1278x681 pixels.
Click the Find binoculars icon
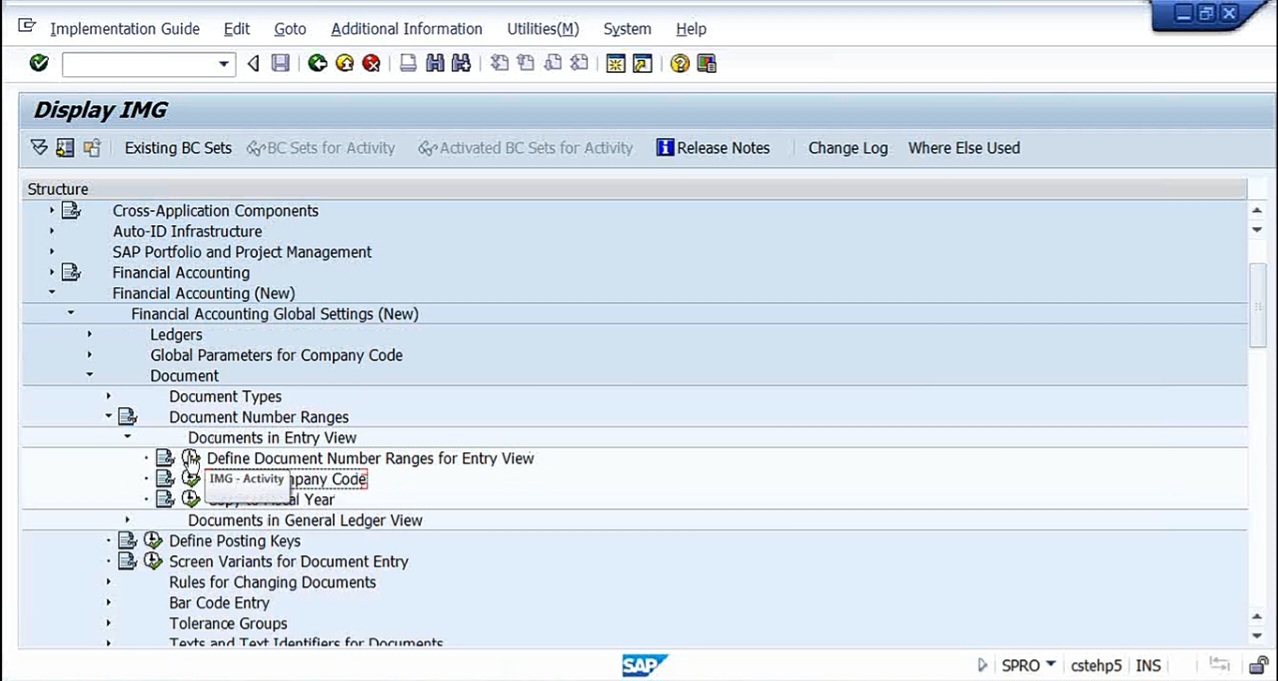click(435, 64)
